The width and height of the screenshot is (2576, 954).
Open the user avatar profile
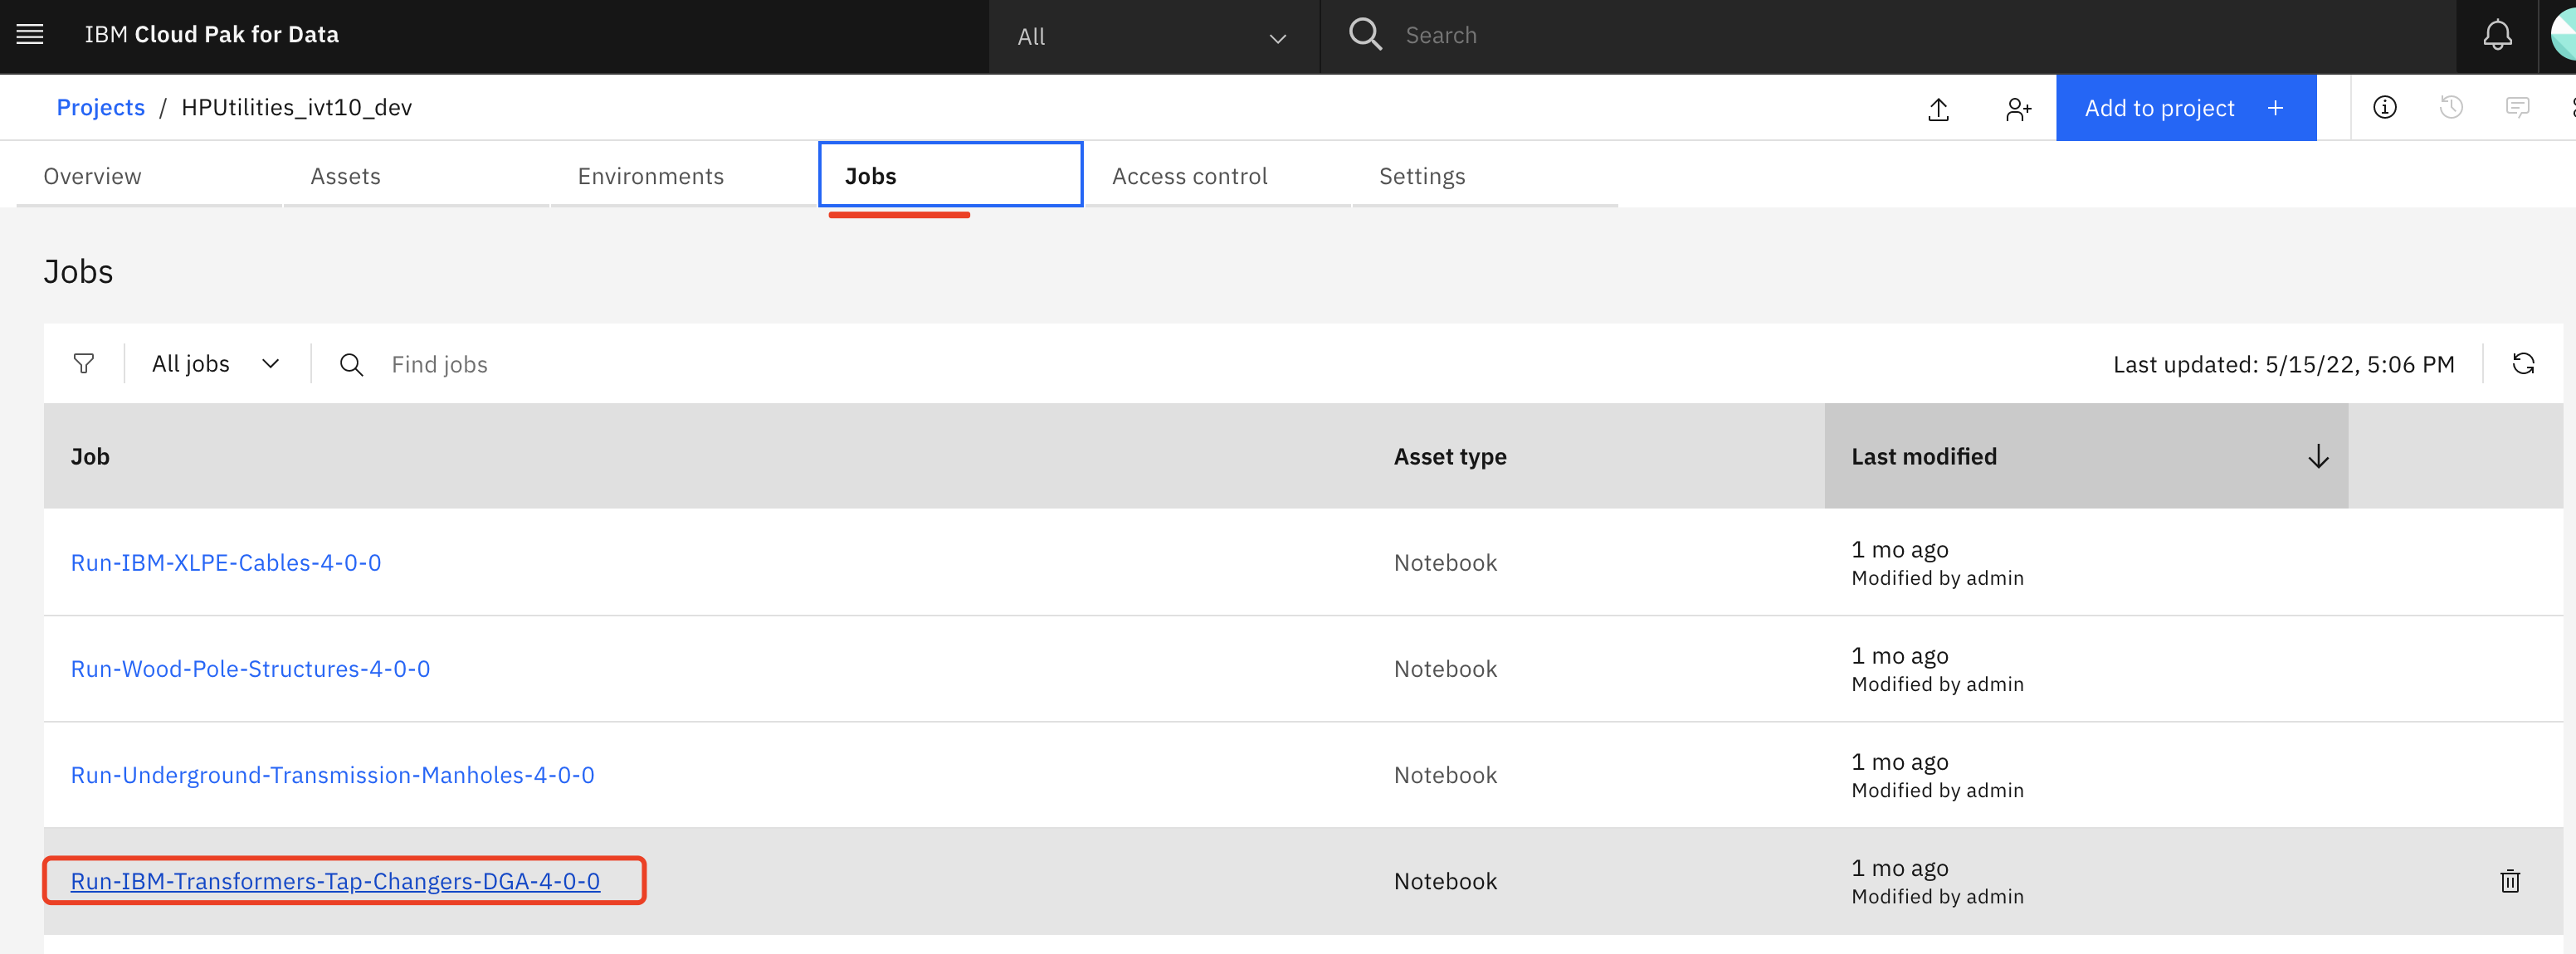coord(2563,35)
